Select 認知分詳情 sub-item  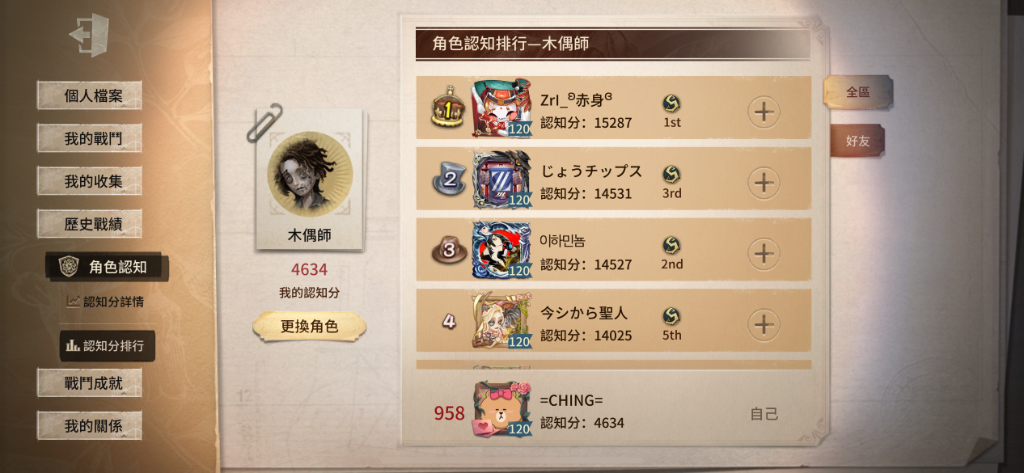pyautogui.click(x=106, y=302)
